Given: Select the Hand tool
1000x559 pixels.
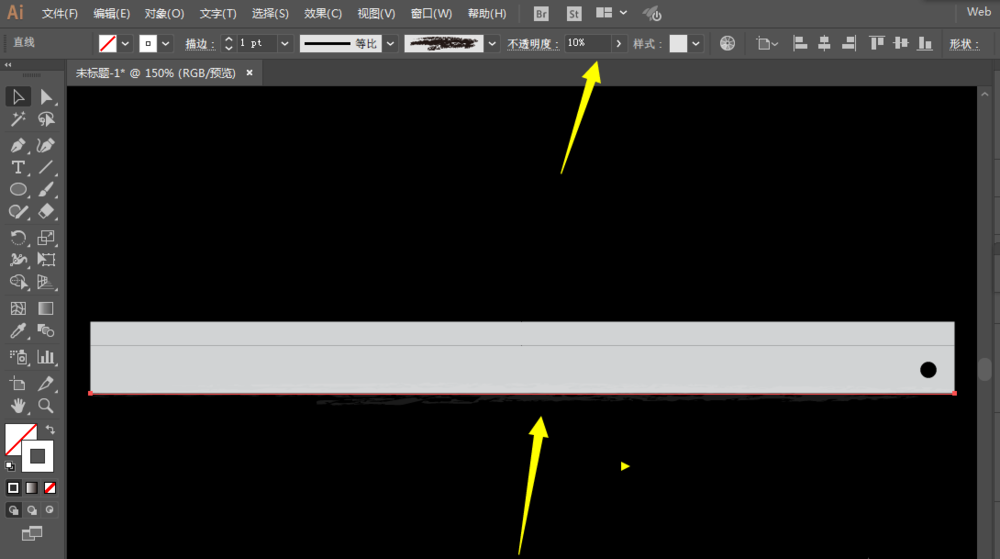Looking at the screenshot, I should click(18, 405).
